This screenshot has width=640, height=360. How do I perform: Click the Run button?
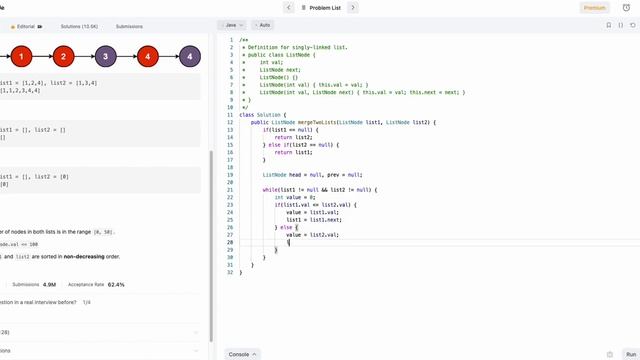[x=631, y=354]
